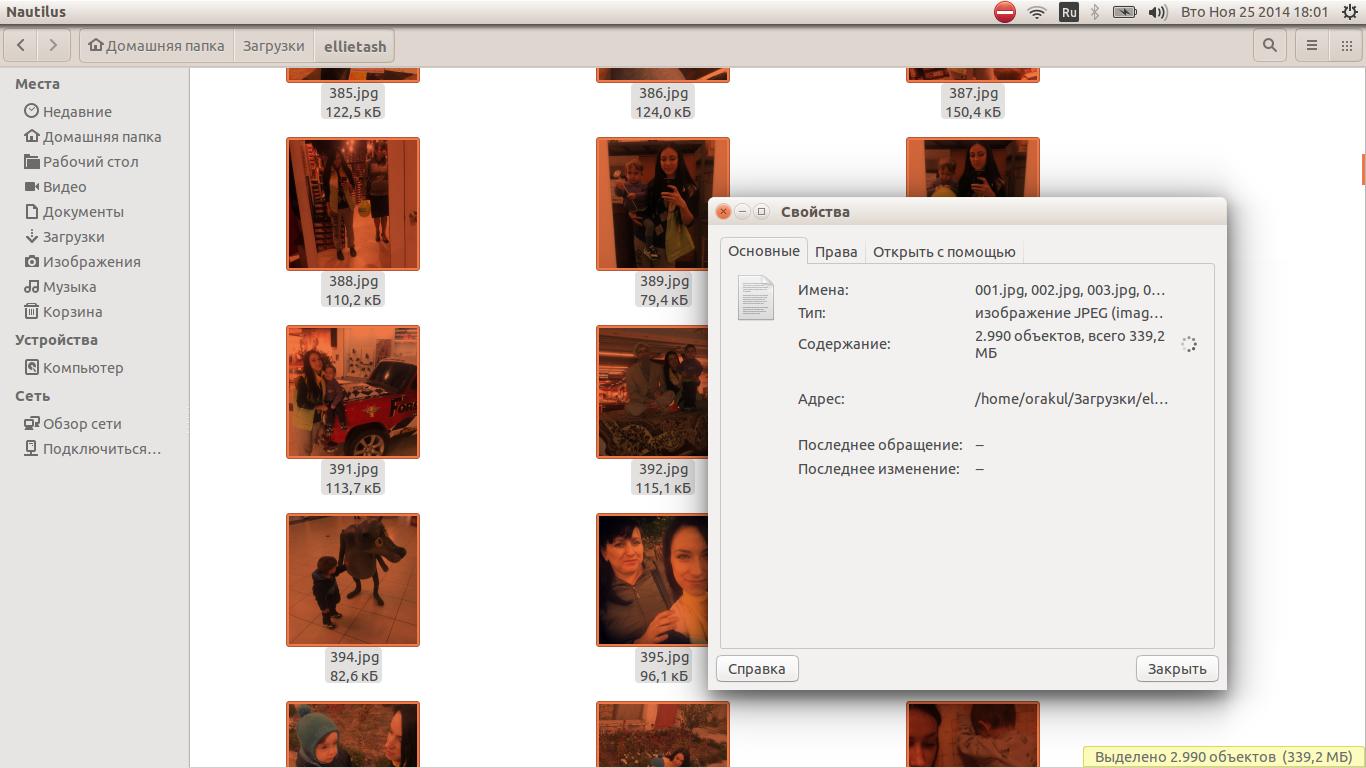Click size label 113,7 кБ

coord(353,488)
